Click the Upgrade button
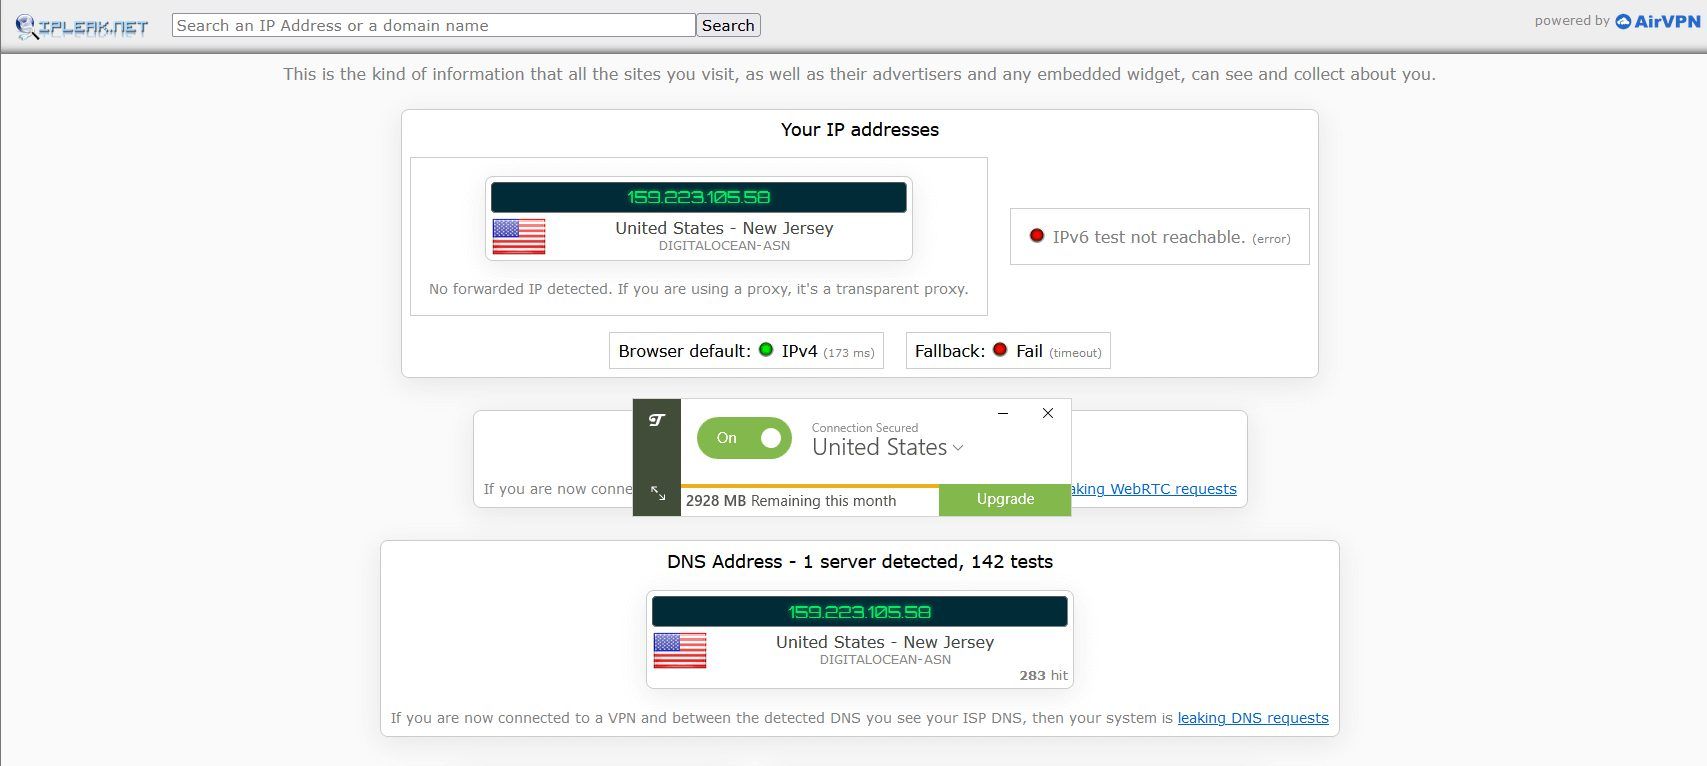 1005,500
